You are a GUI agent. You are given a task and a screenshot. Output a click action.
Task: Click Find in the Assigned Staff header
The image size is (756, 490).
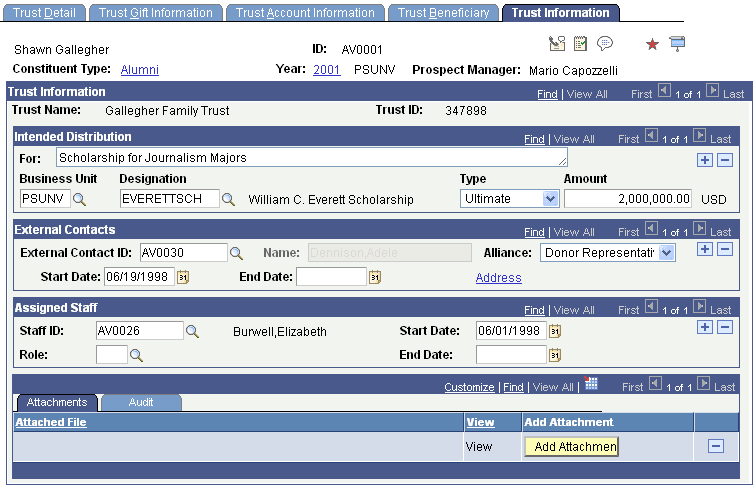[534, 310]
